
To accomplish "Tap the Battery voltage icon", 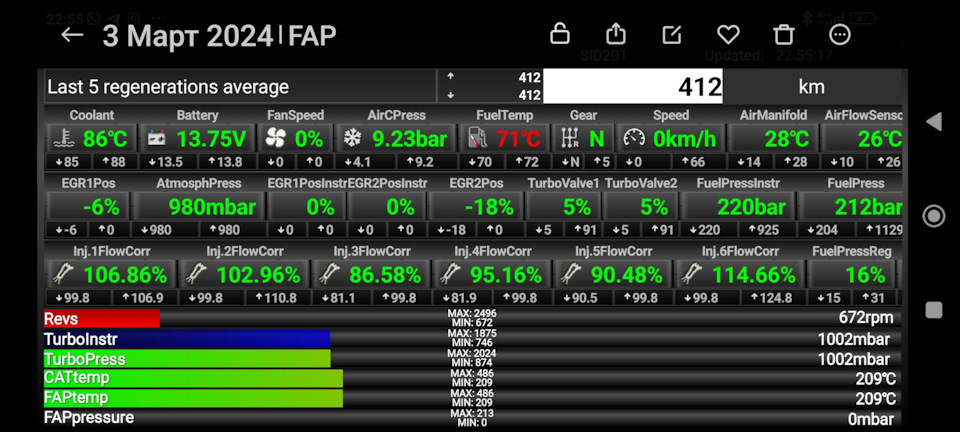I will pyautogui.click(x=158, y=139).
